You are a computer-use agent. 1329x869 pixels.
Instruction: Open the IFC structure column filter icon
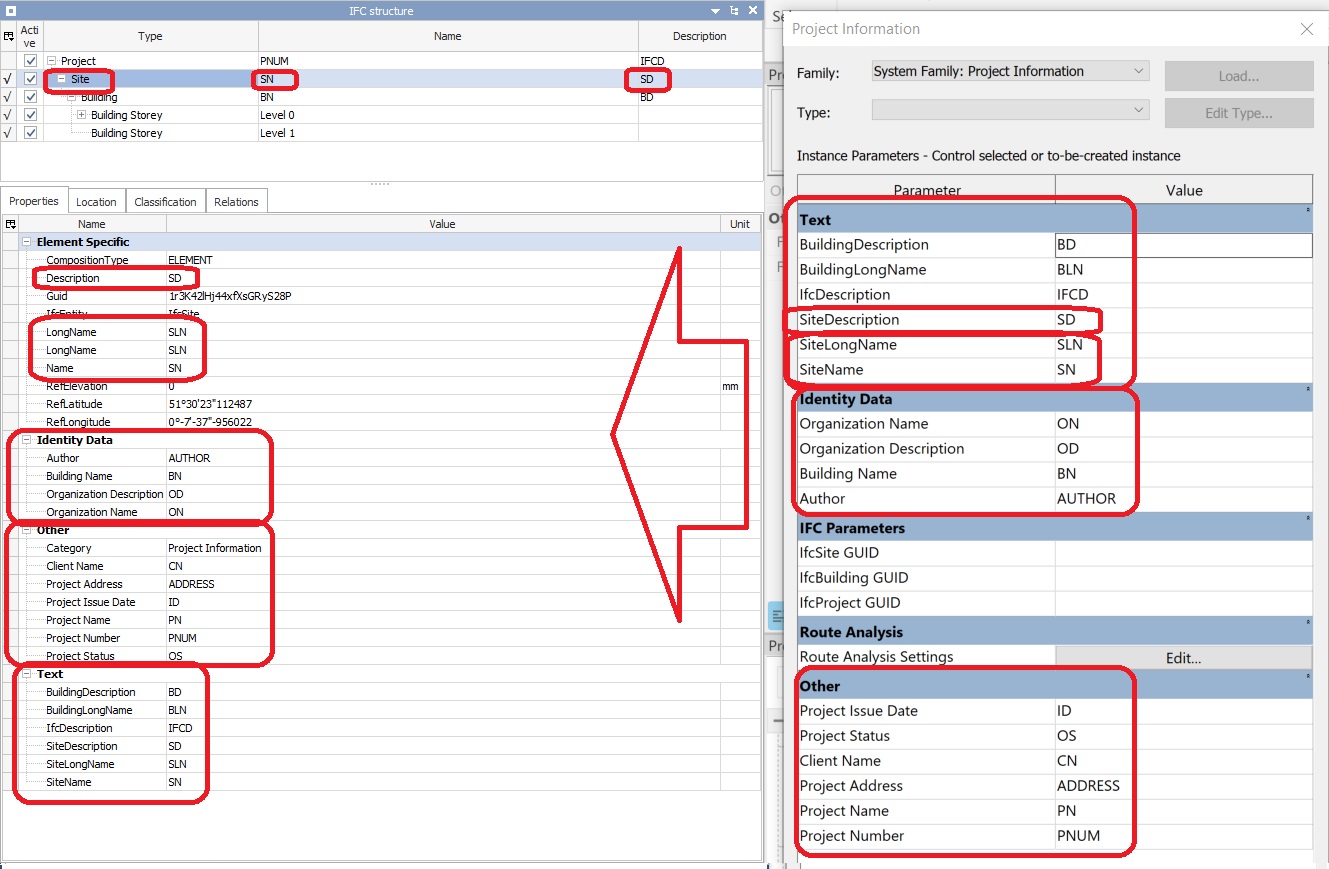pyautogui.click(x=8, y=37)
